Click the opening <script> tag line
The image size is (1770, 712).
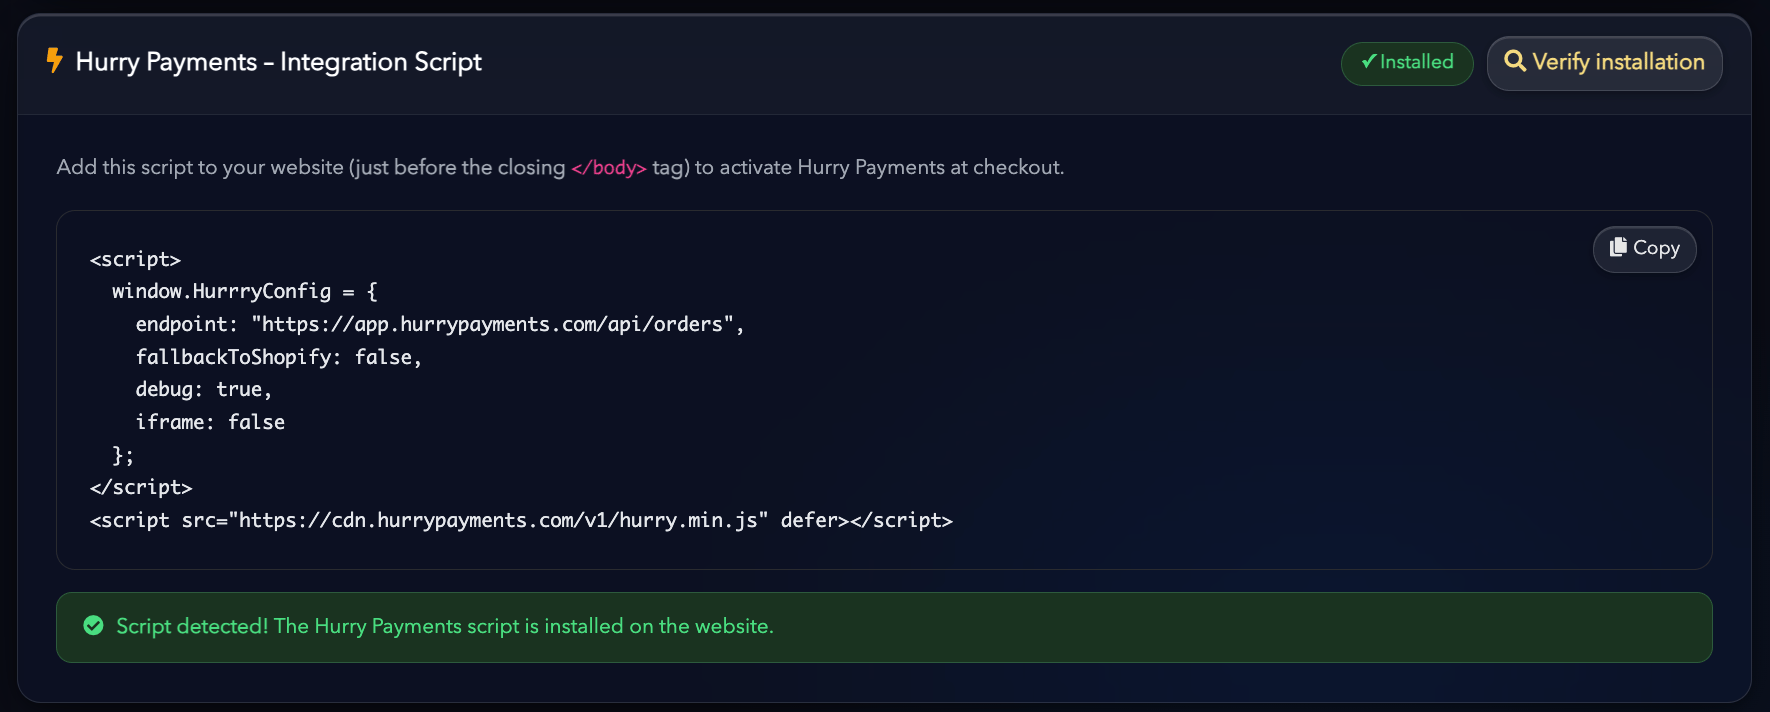[135, 259]
